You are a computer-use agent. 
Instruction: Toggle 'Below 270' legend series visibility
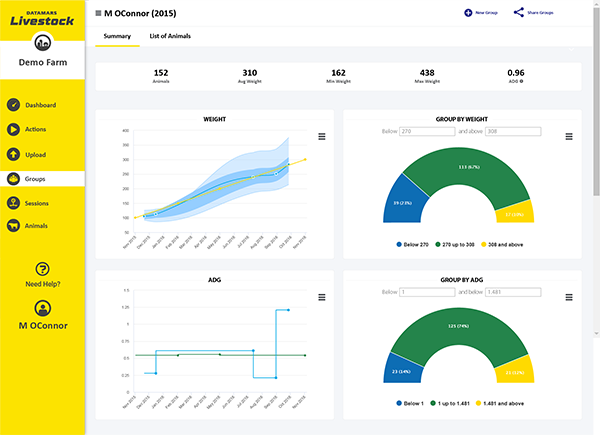(x=408, y=243)
